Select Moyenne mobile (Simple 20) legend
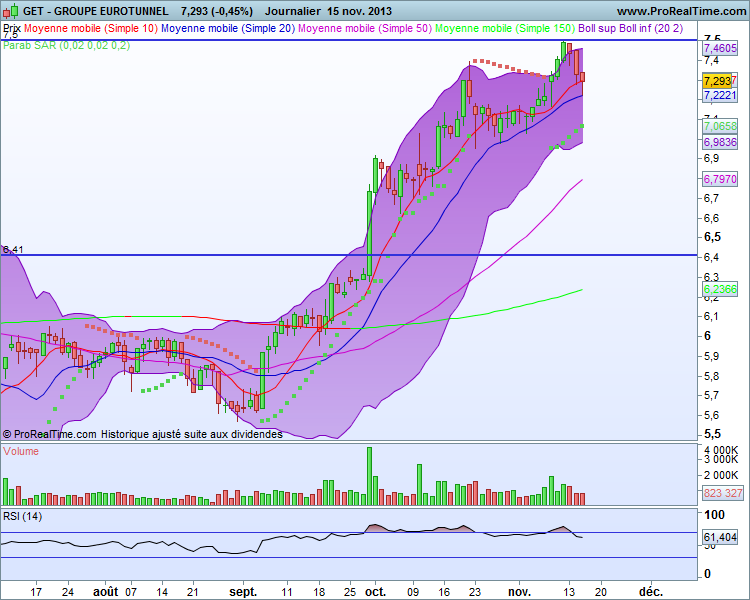750x600 pixels. (x=228, y=28)
